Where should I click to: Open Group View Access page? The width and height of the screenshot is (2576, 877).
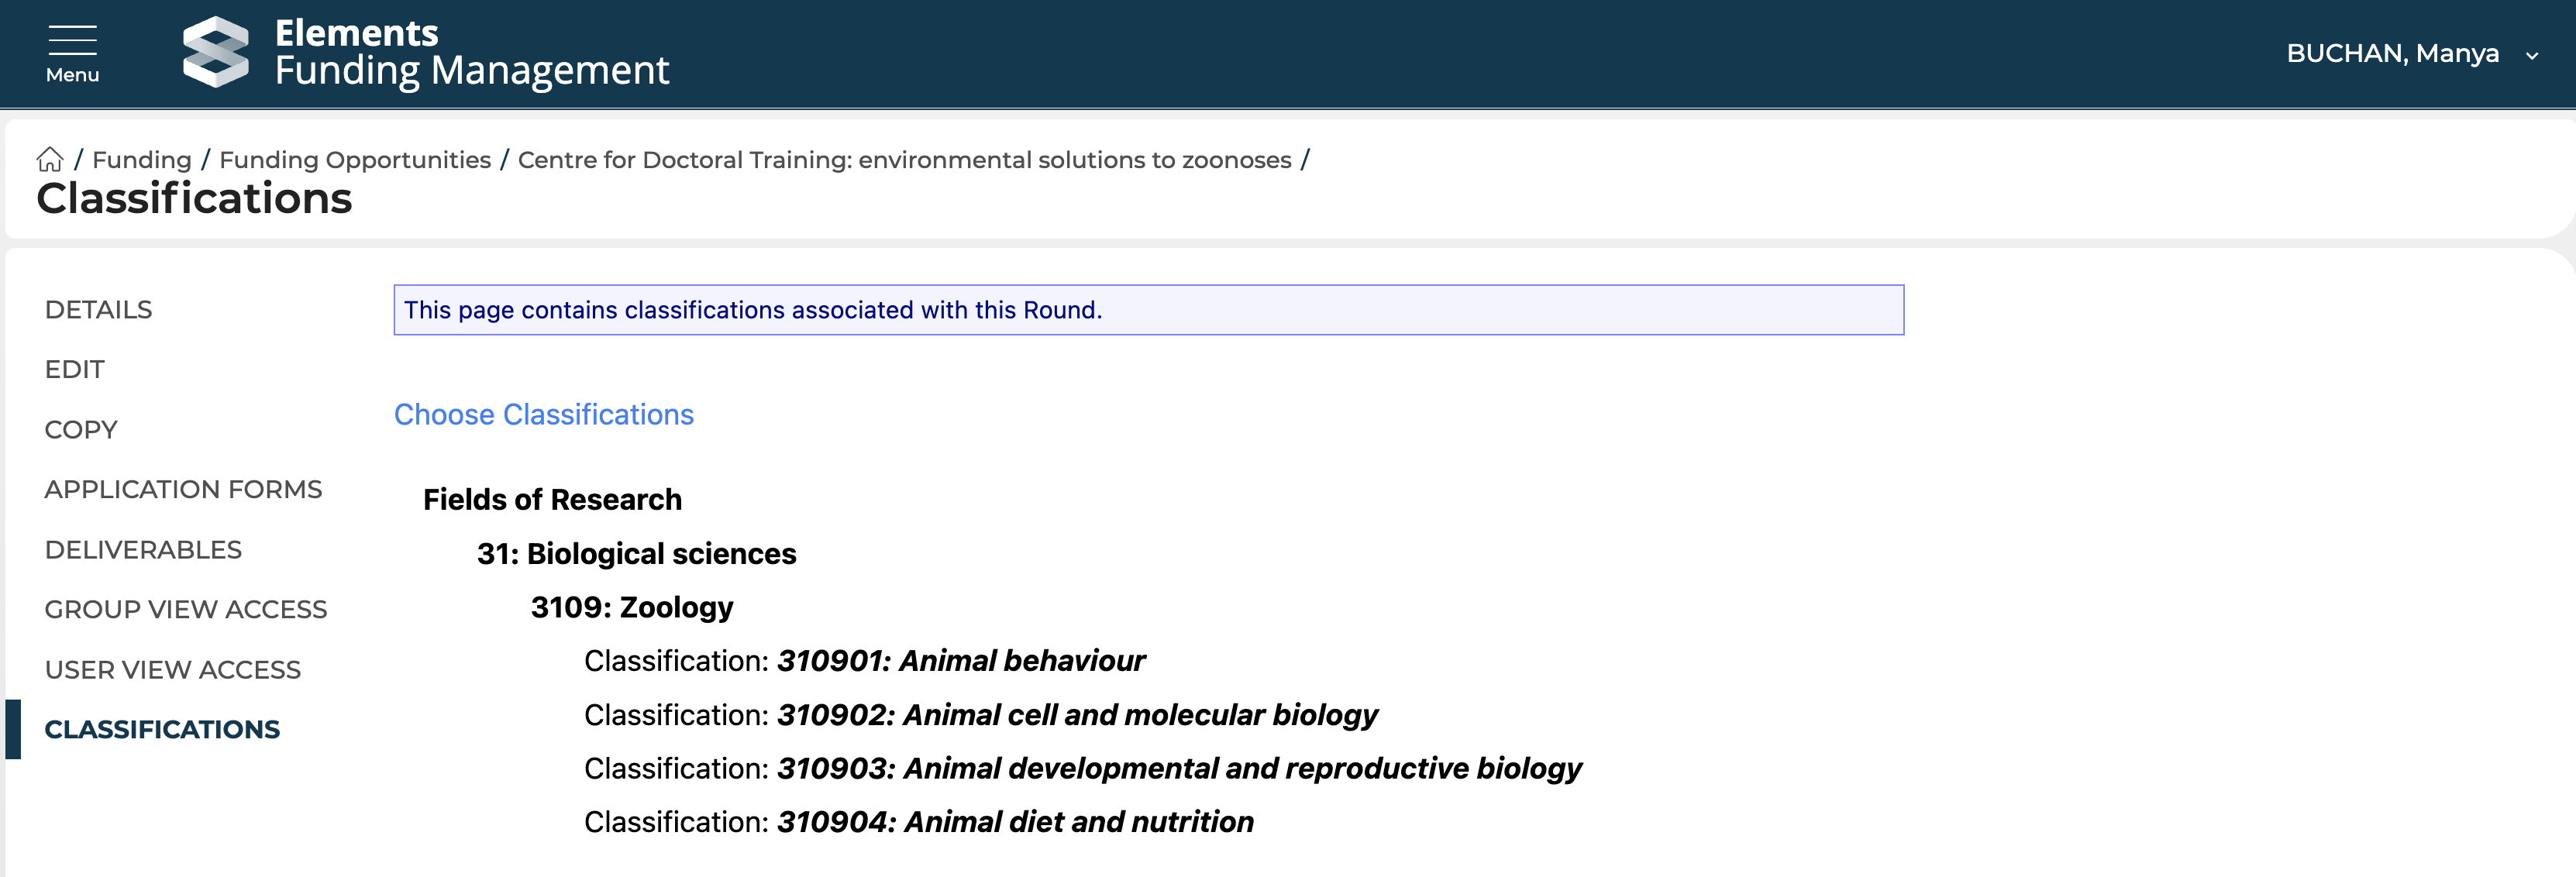click(x=185, y=610)
